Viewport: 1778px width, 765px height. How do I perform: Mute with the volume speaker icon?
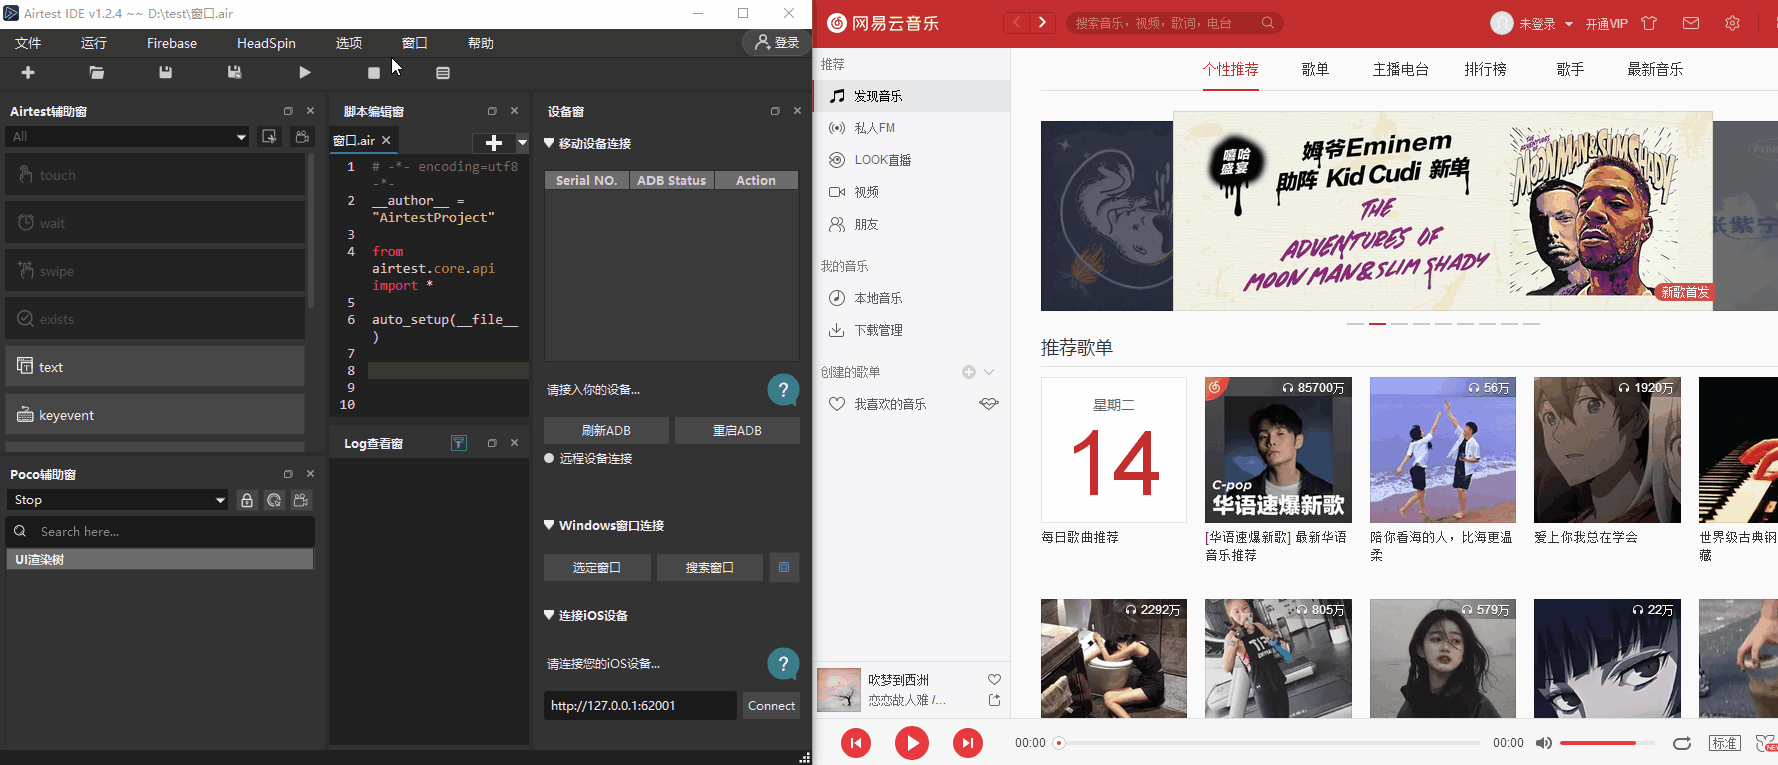[1544, 743]
